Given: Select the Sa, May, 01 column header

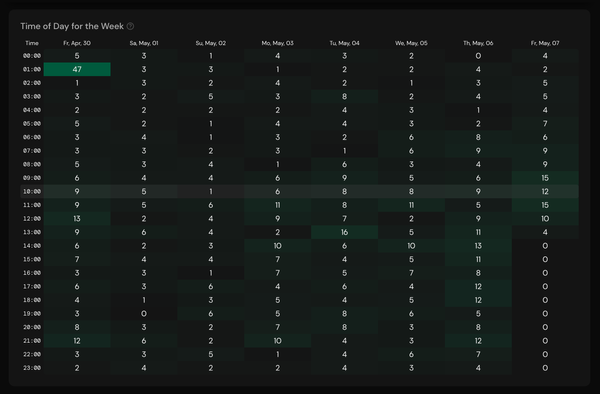Looking at the screenshot, I should 144,43.
